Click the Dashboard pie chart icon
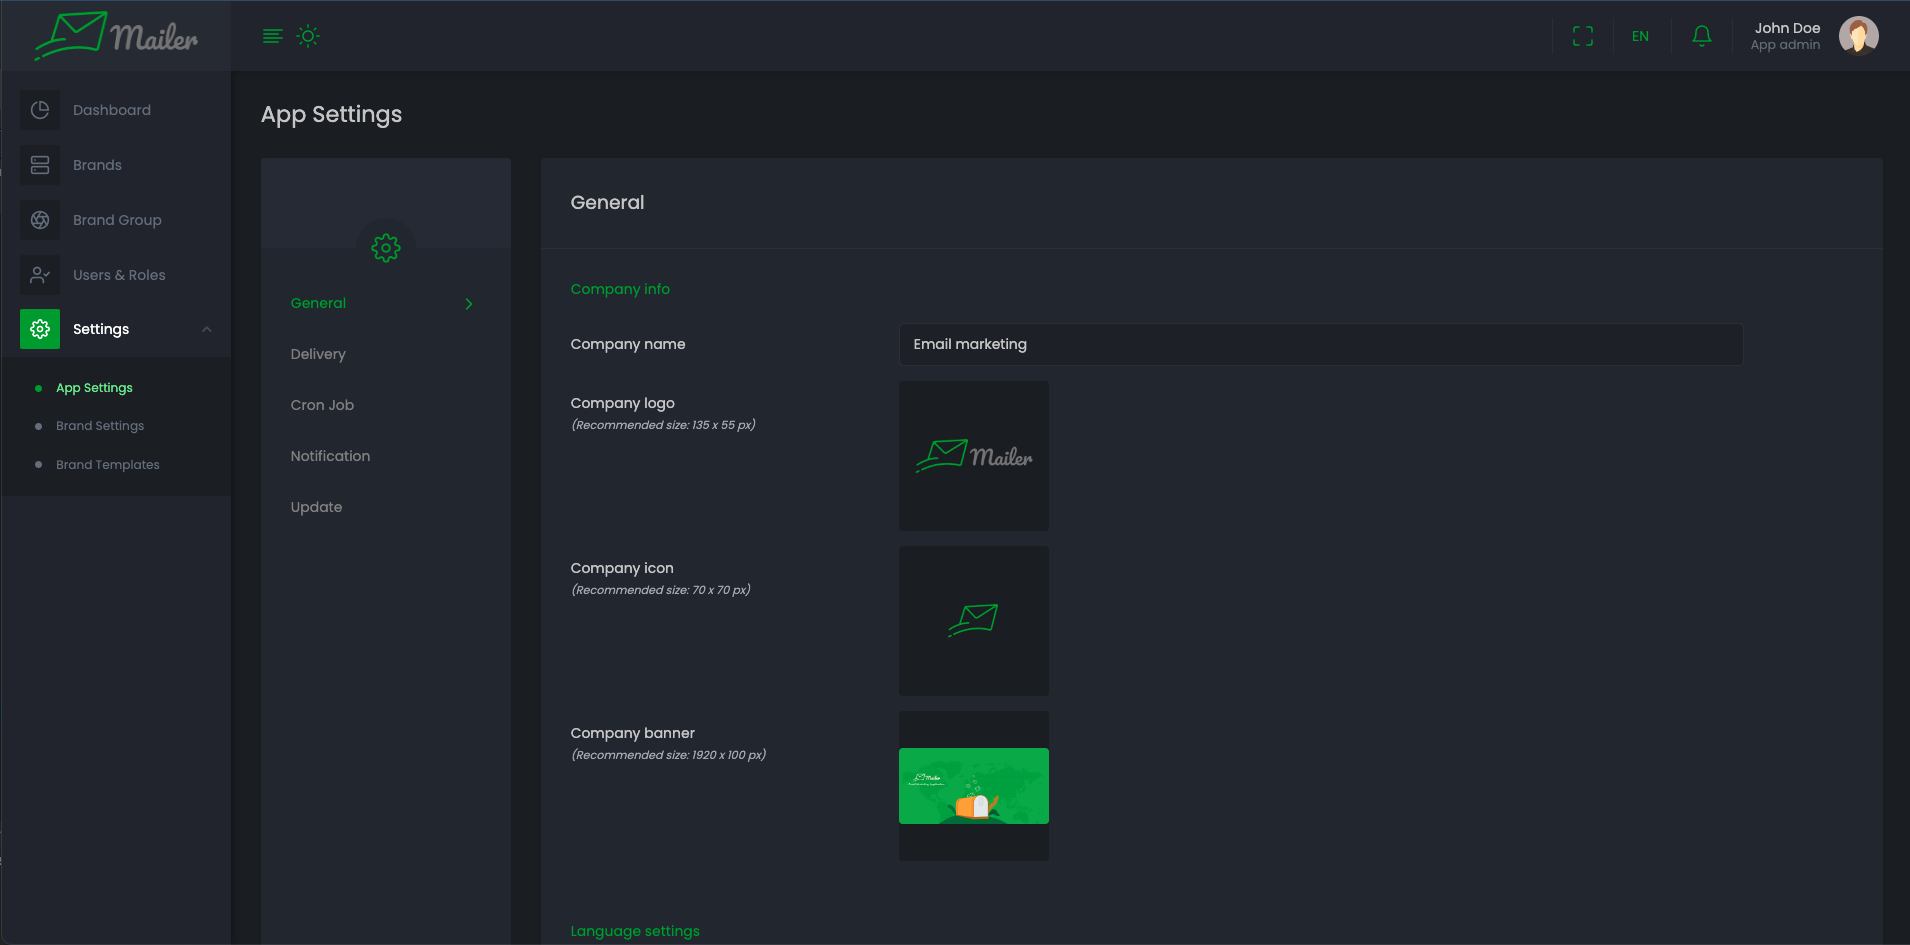 tap(40, 110)
